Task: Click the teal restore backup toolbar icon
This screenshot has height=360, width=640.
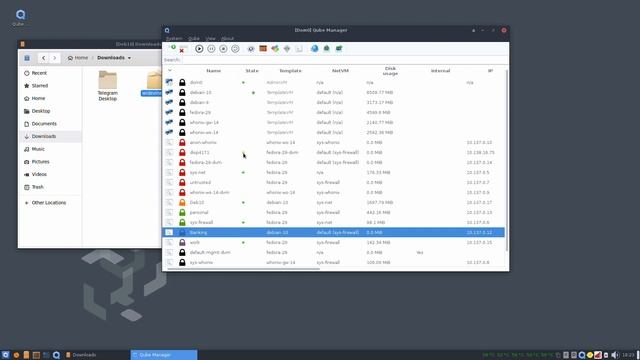Action: 339,49
